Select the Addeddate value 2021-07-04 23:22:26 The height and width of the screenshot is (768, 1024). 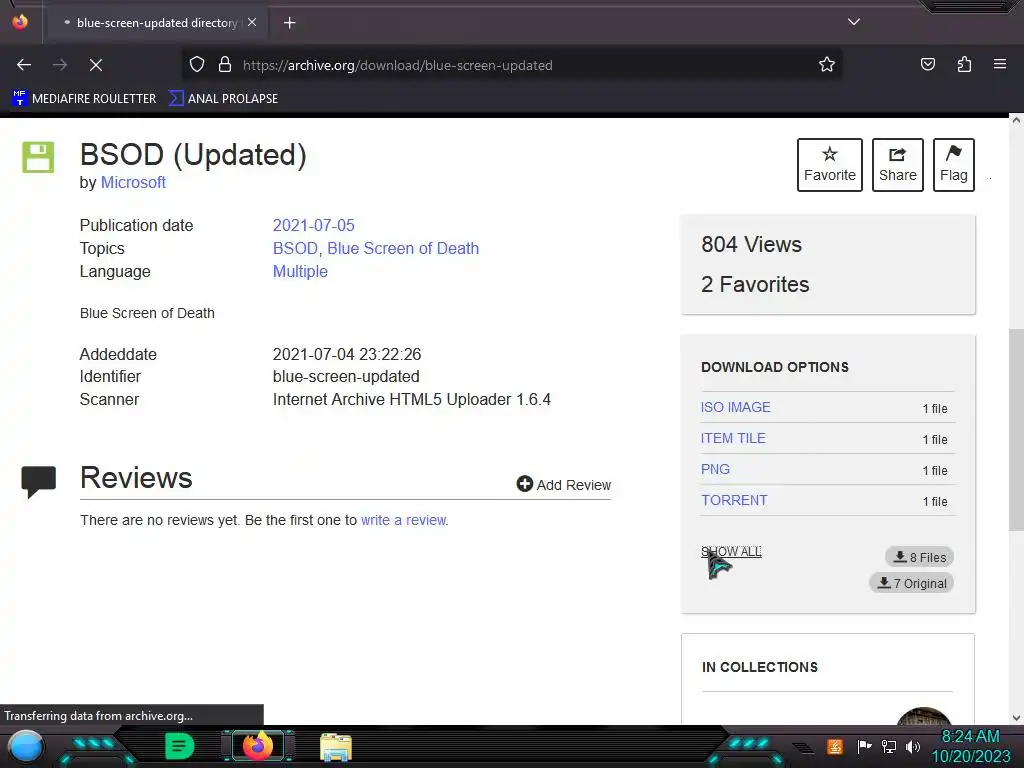(x=347, y=354)
